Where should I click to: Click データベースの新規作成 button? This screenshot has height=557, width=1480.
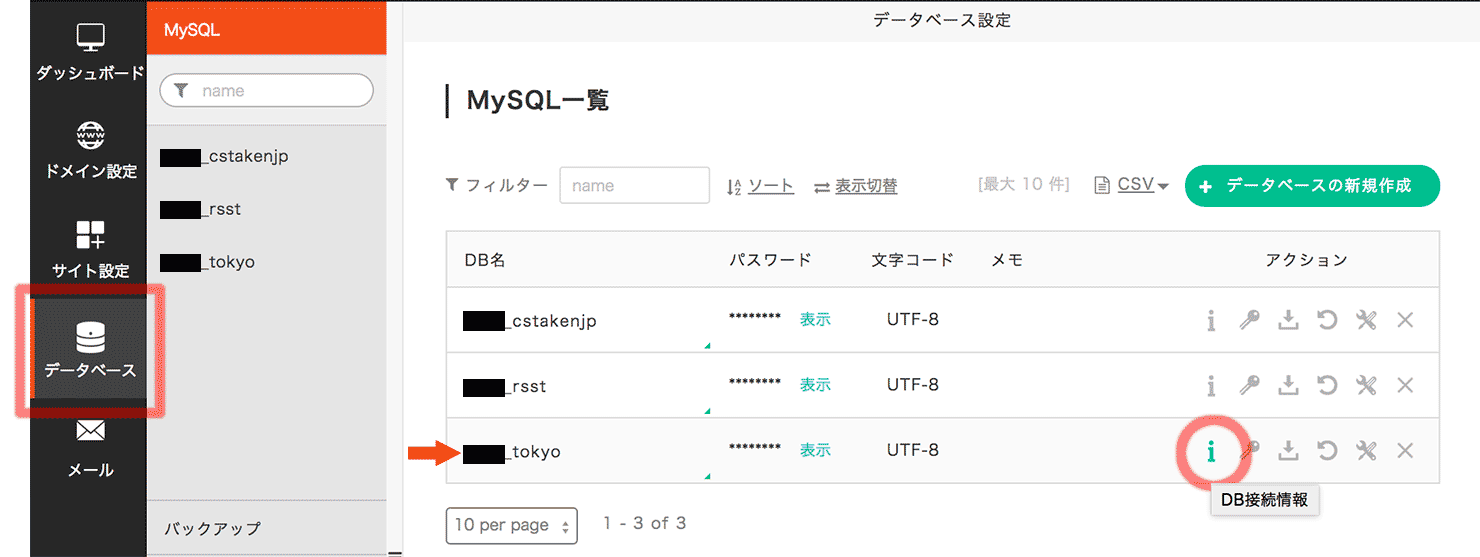pyautogui.click(x=1312, y=186)
